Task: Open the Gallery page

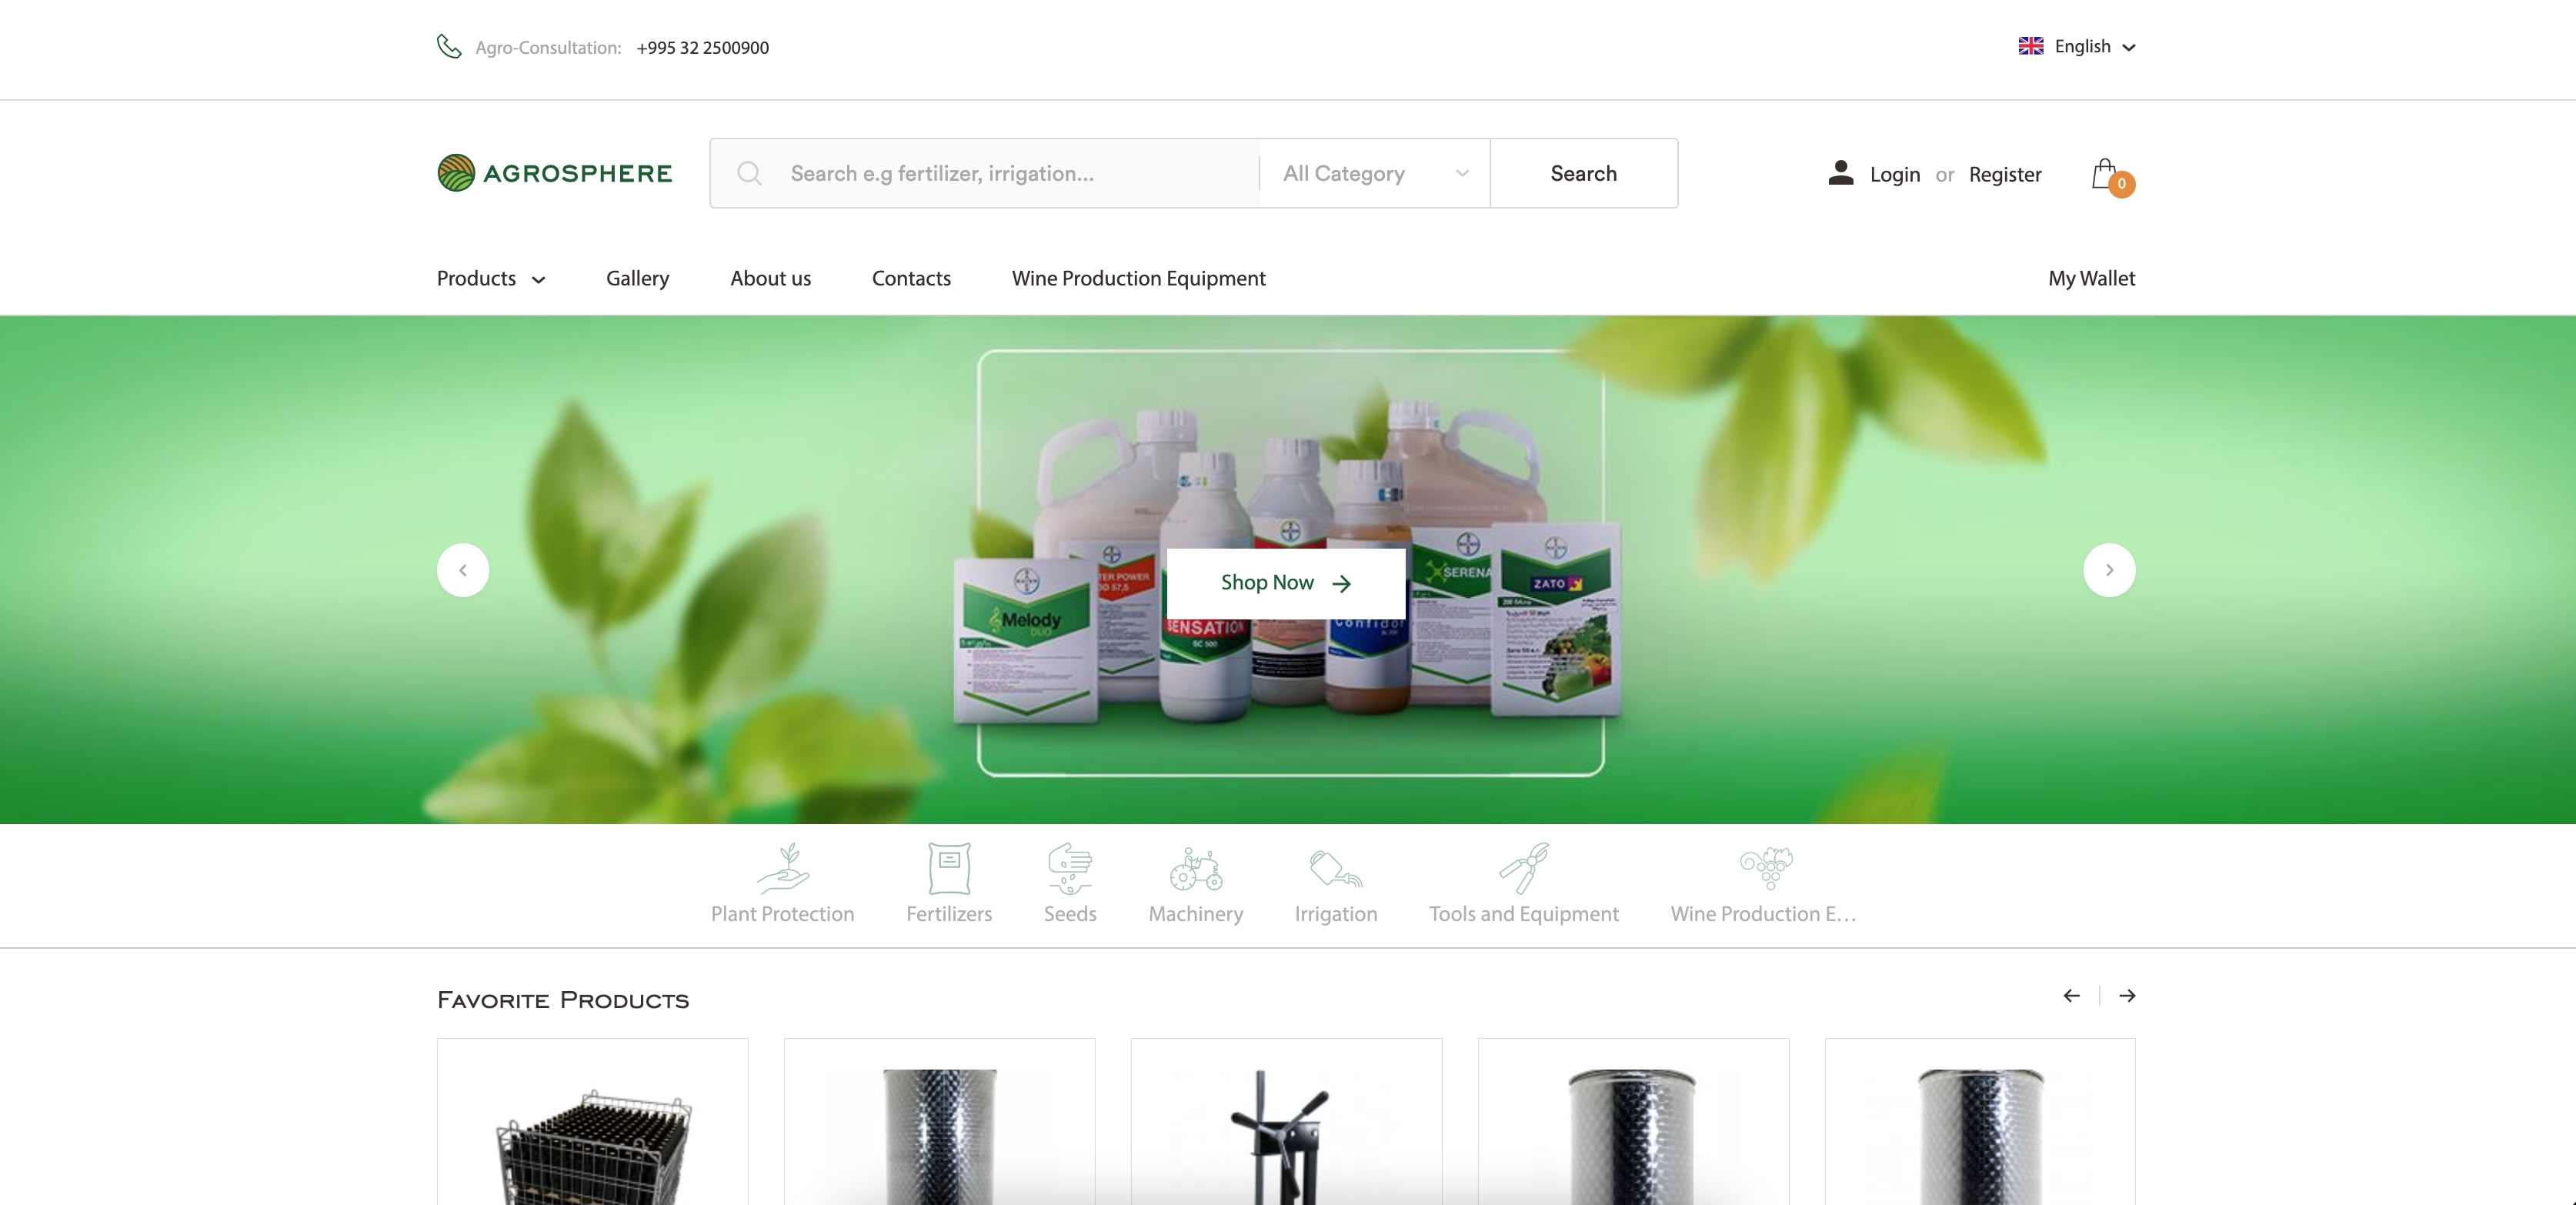Action: [x=637, y=279]
